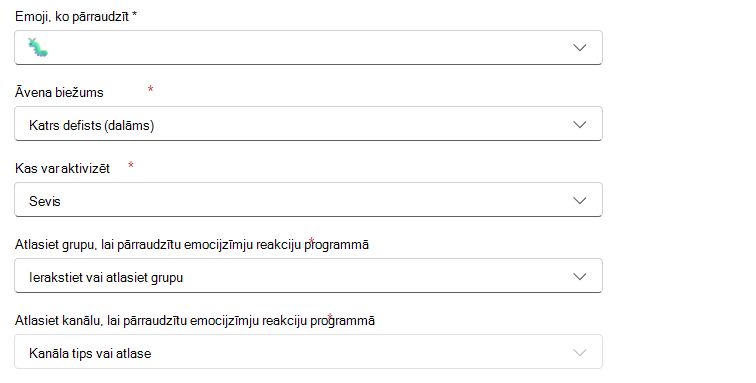Click the red asterisk on the group label

(x=311, y=240)
